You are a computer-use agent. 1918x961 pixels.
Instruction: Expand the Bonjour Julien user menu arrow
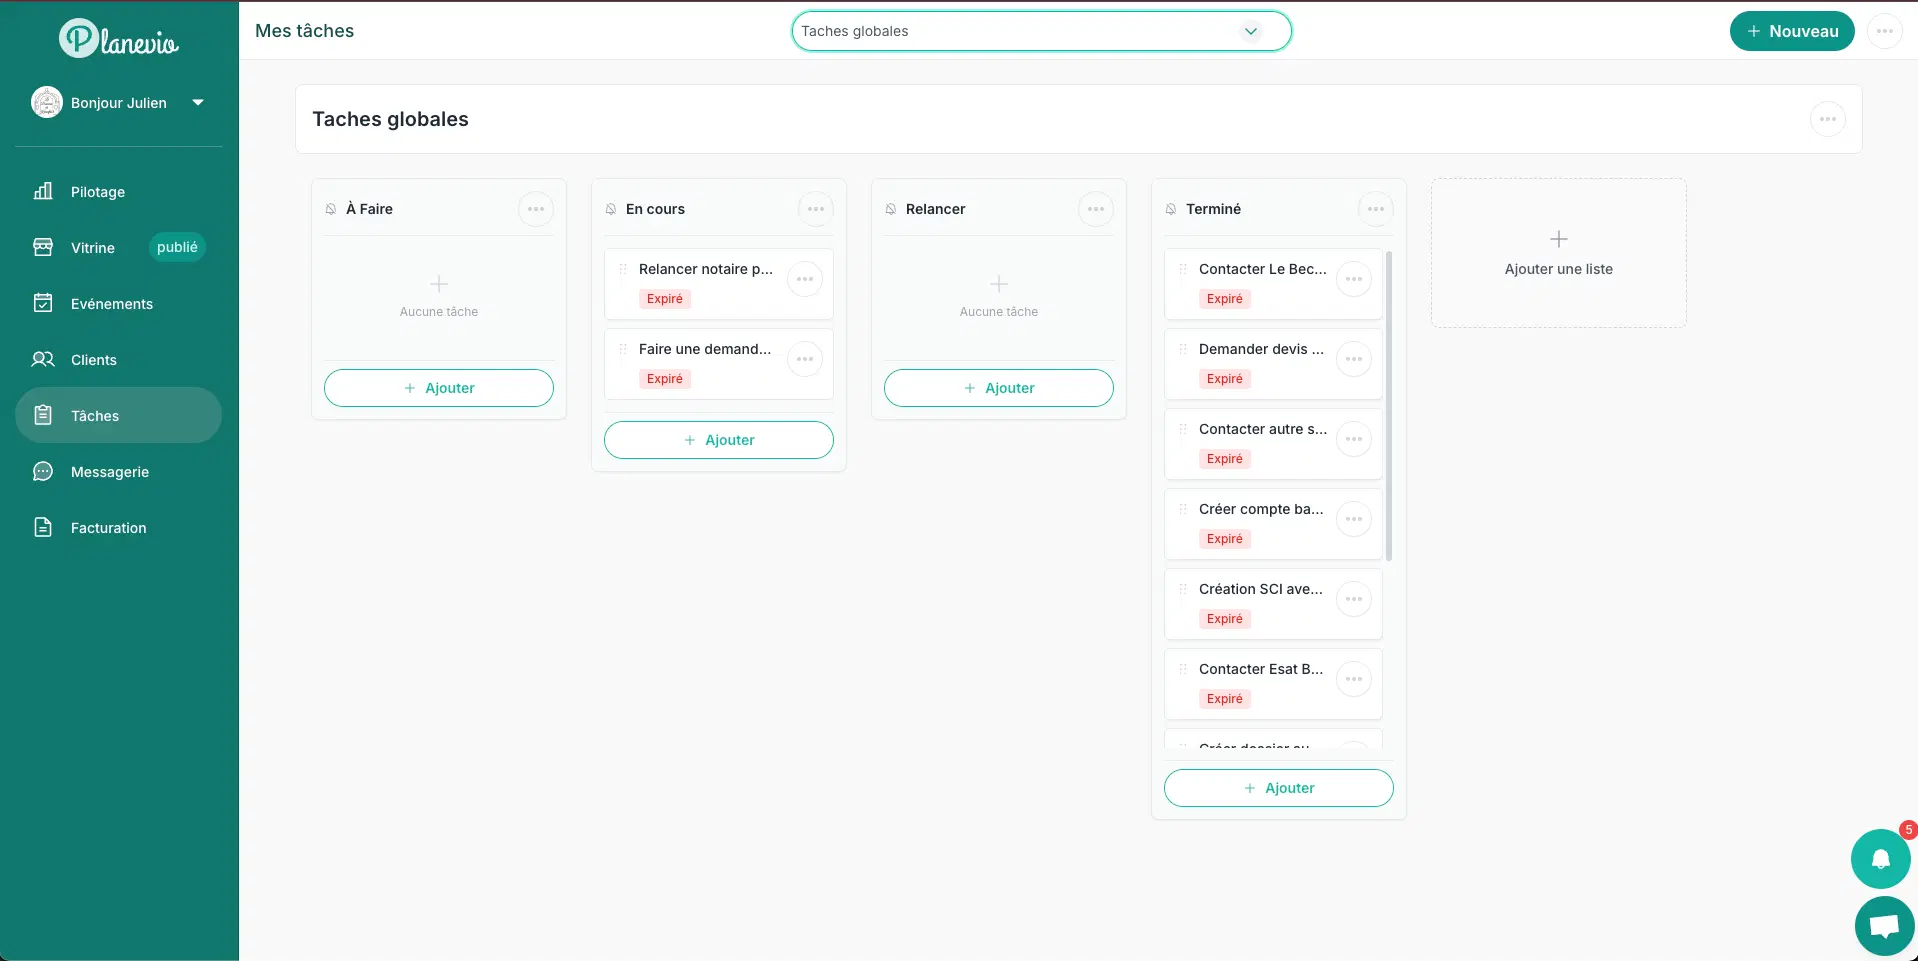coord(198,102)
